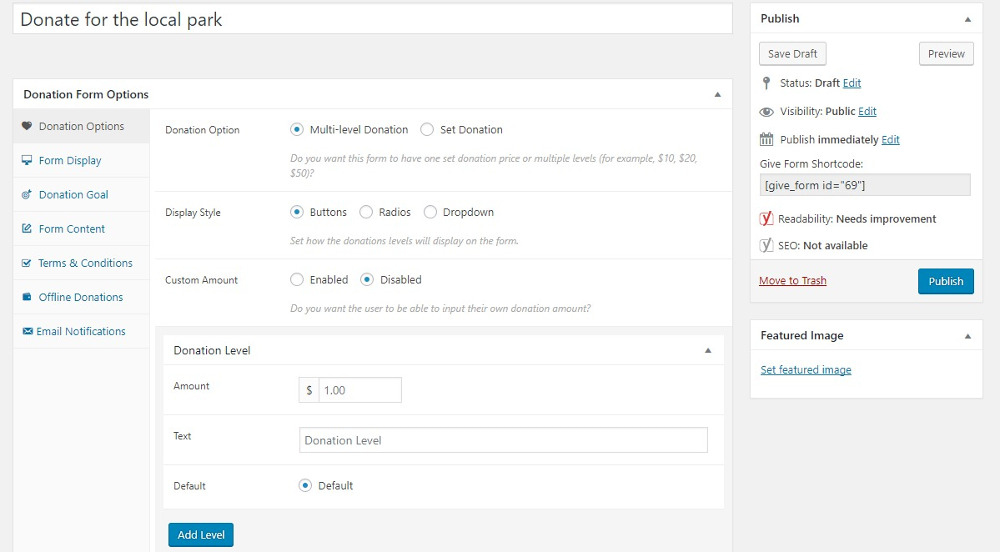
Task: Click the edit icon beside Form Content
Action: click(x=27, y=229)
